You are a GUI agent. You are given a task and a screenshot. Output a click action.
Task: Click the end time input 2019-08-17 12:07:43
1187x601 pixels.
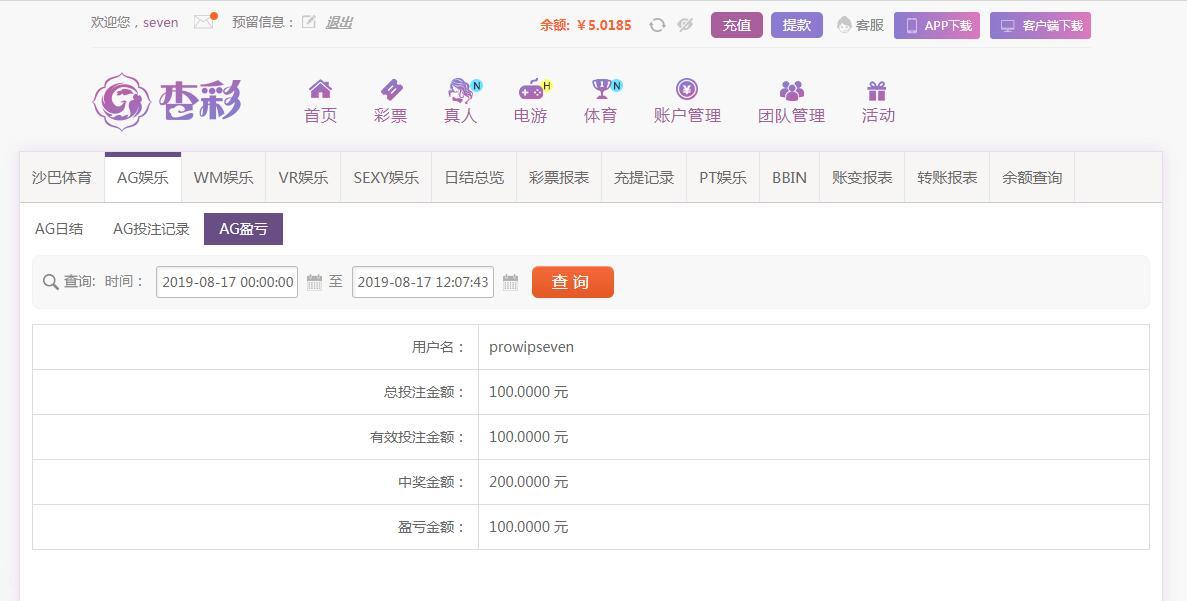[x=422, y=282]
